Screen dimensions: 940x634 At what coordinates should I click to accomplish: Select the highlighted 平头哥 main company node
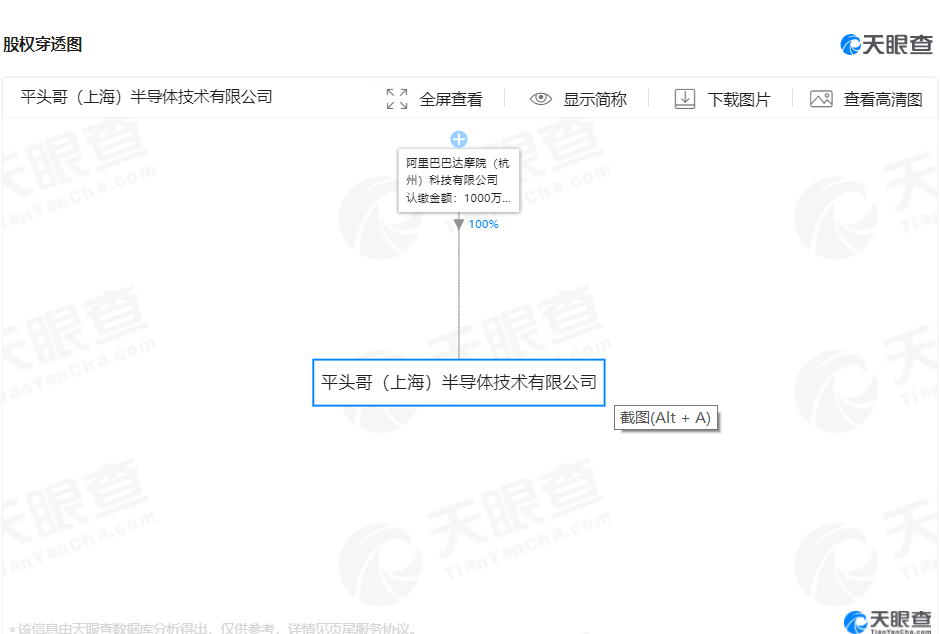[459, 382]
